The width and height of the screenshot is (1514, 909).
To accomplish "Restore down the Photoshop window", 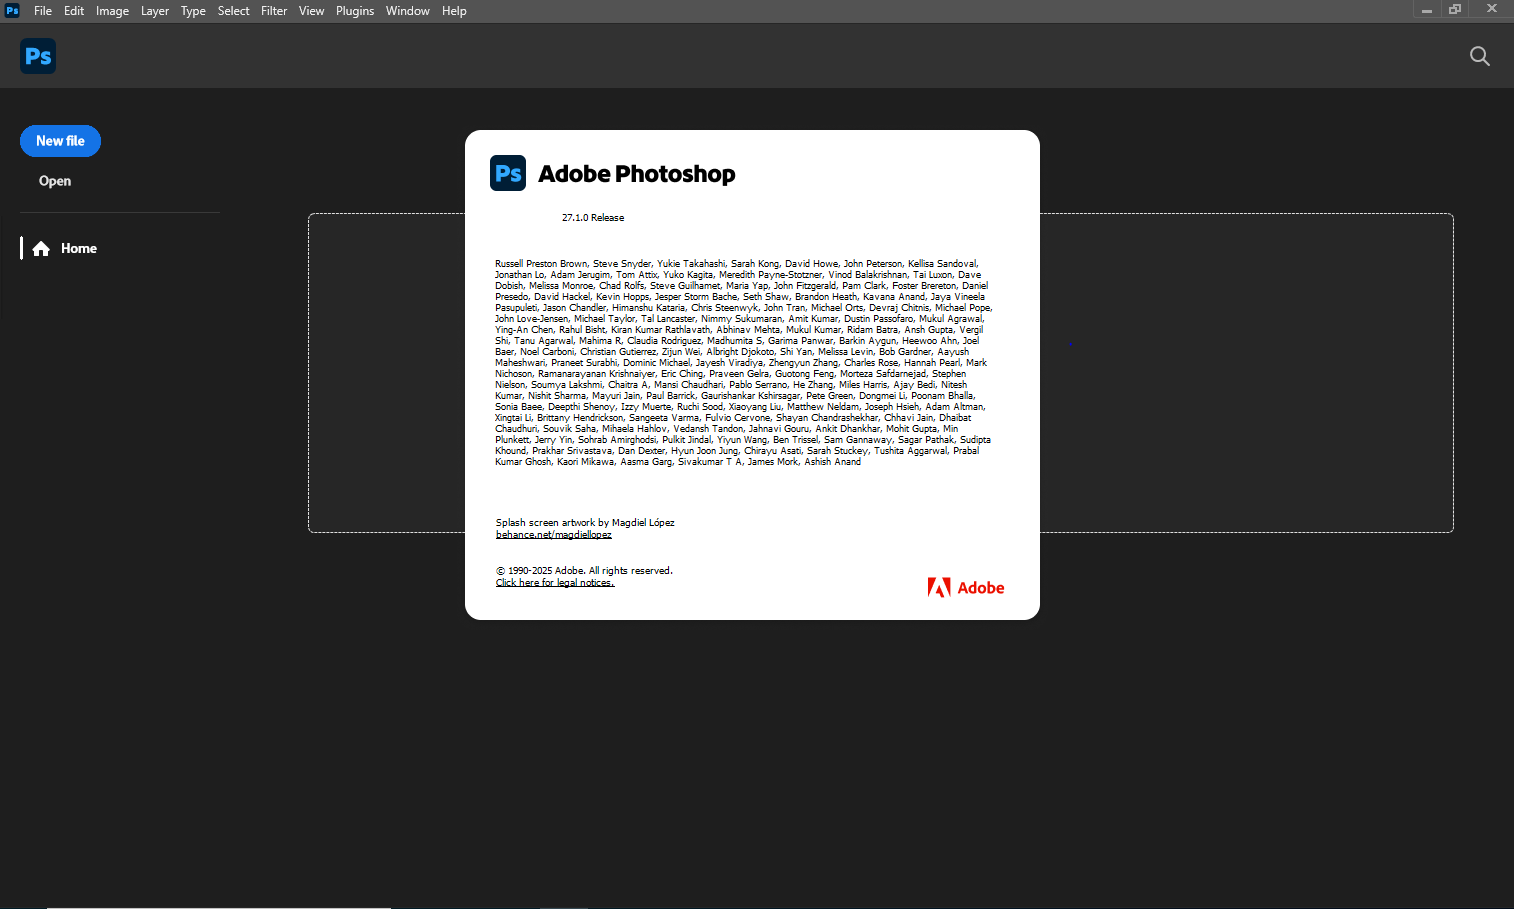I will tap(1455, 10).
